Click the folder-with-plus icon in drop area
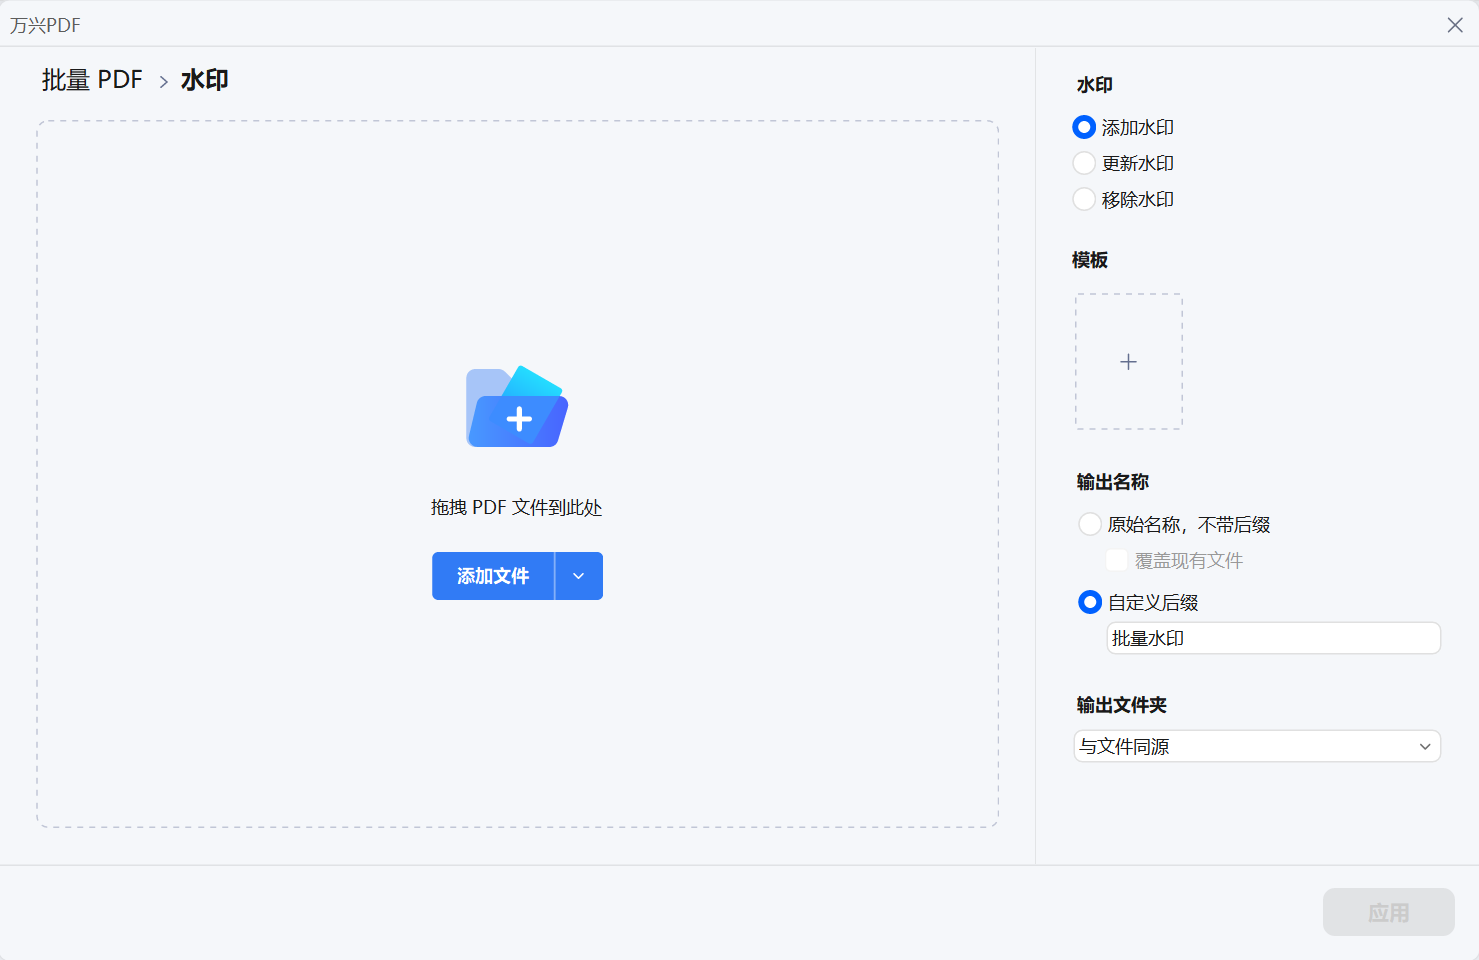 (516, 406)
